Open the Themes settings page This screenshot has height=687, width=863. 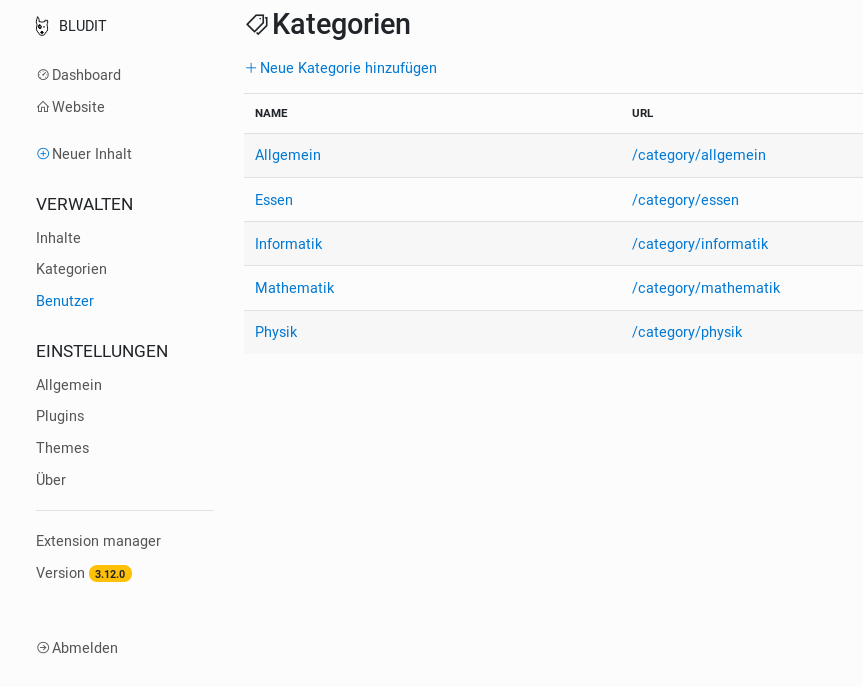click(63, 448)
